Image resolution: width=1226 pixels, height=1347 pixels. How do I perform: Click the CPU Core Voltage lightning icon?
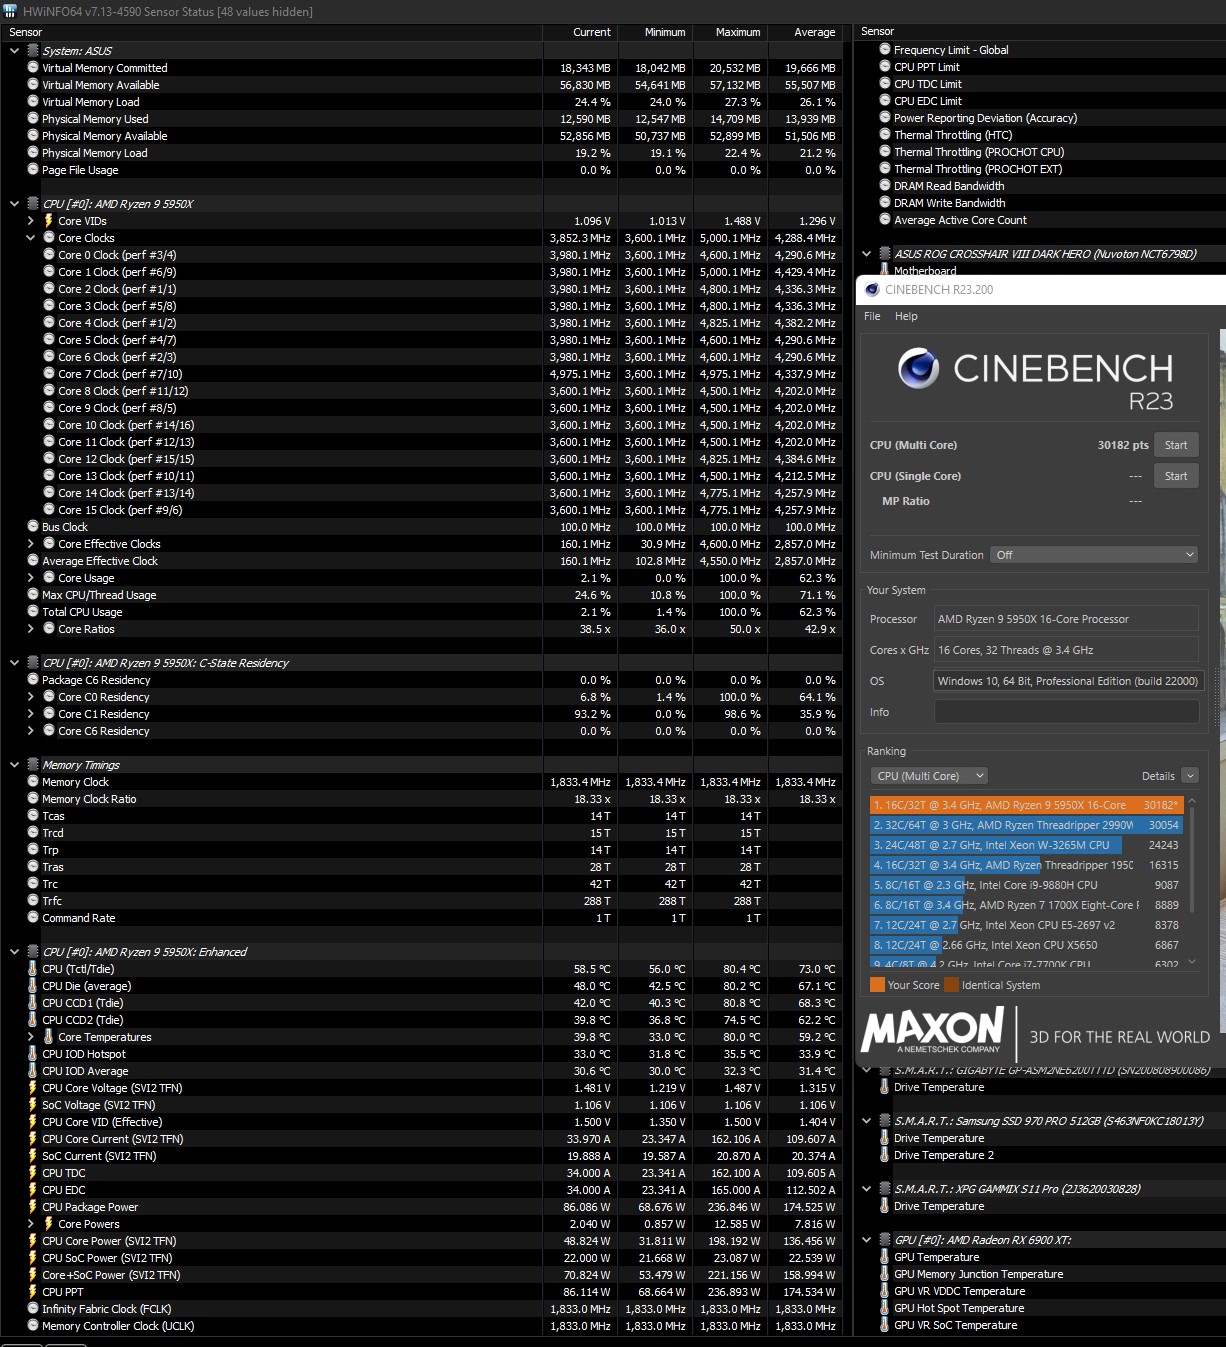[33, 1088]
